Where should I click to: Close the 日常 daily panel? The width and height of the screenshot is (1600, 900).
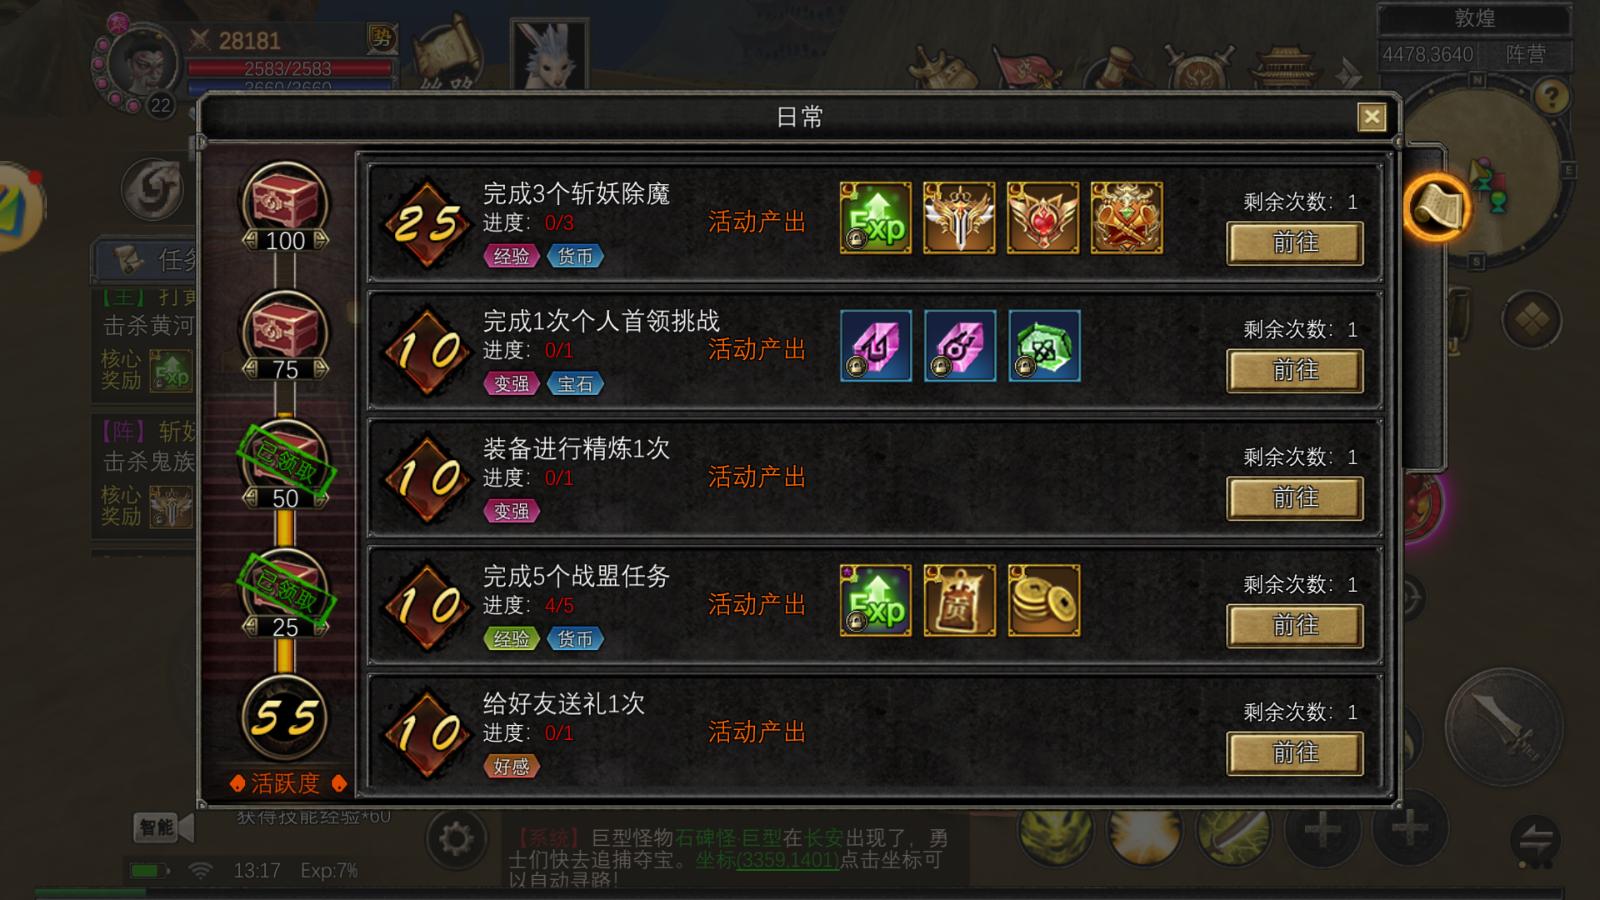(x=1372, y=117)
